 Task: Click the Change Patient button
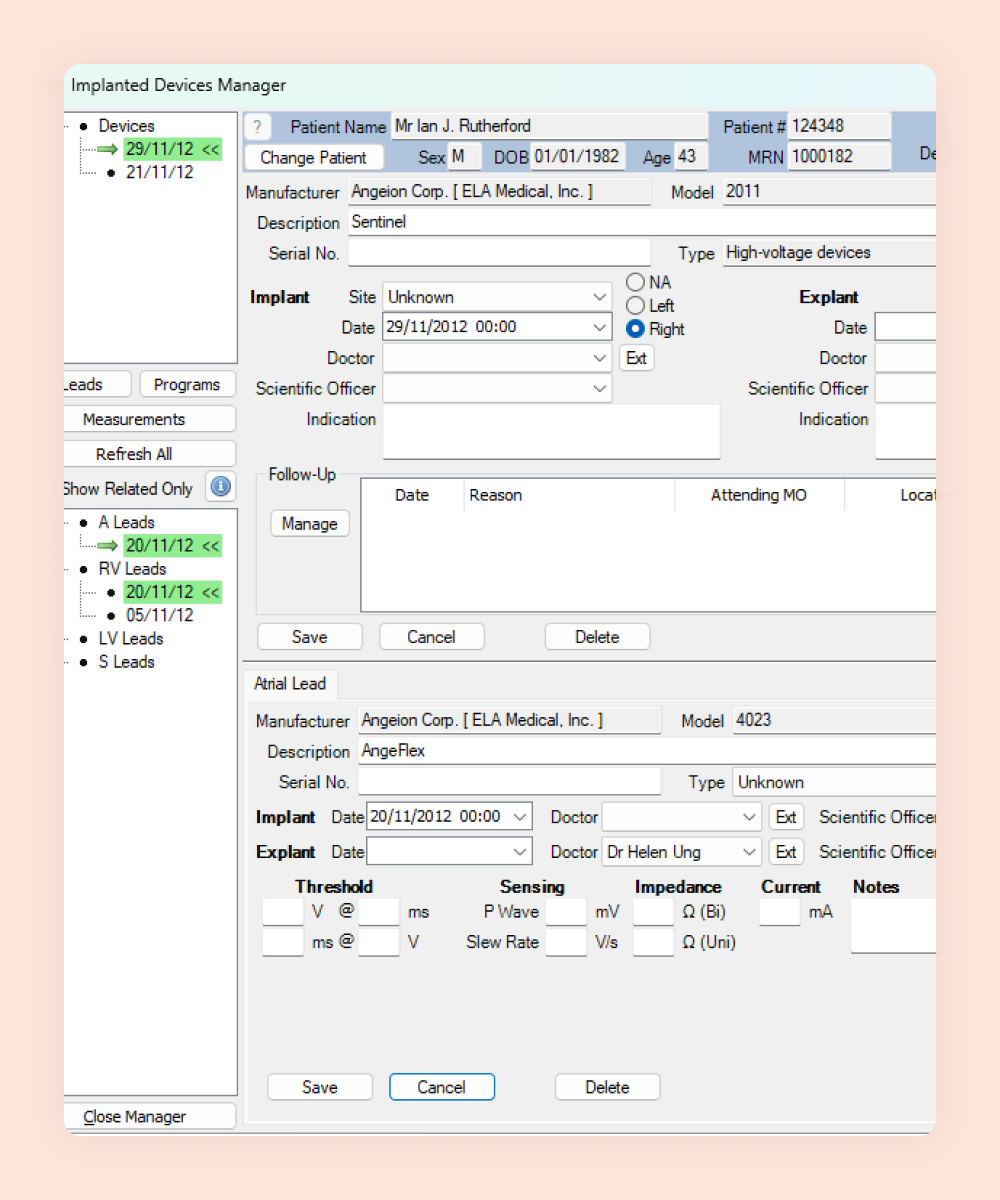pyautogui.click(x=314, y=157)
